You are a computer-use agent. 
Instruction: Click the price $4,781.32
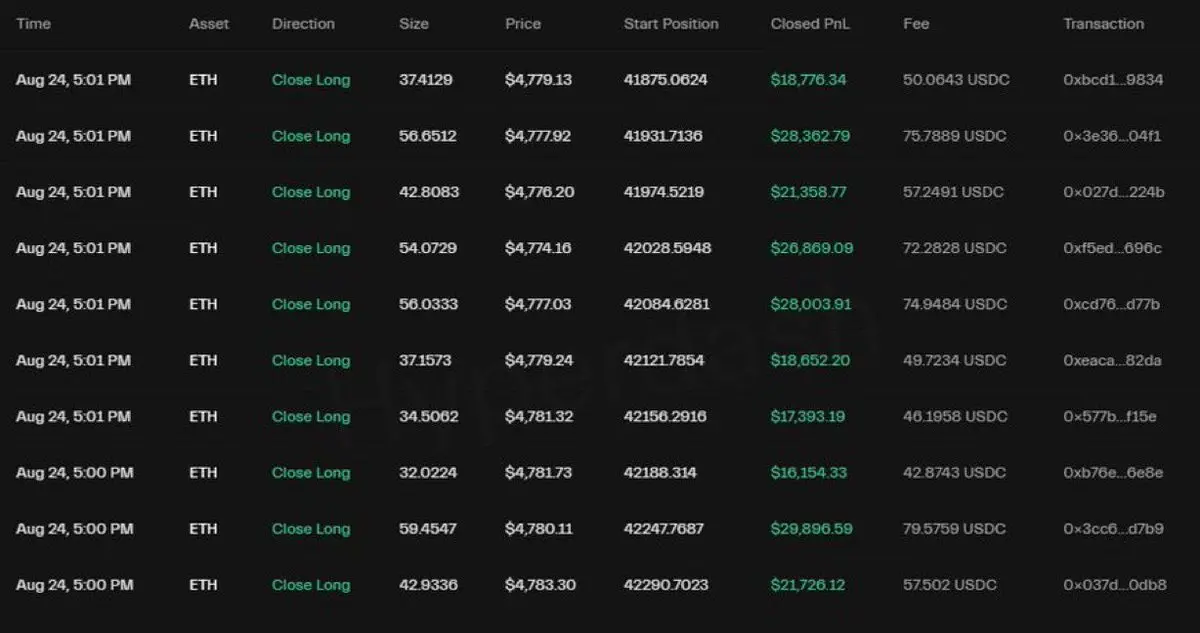pyautogui.click(x=539, y=416)
